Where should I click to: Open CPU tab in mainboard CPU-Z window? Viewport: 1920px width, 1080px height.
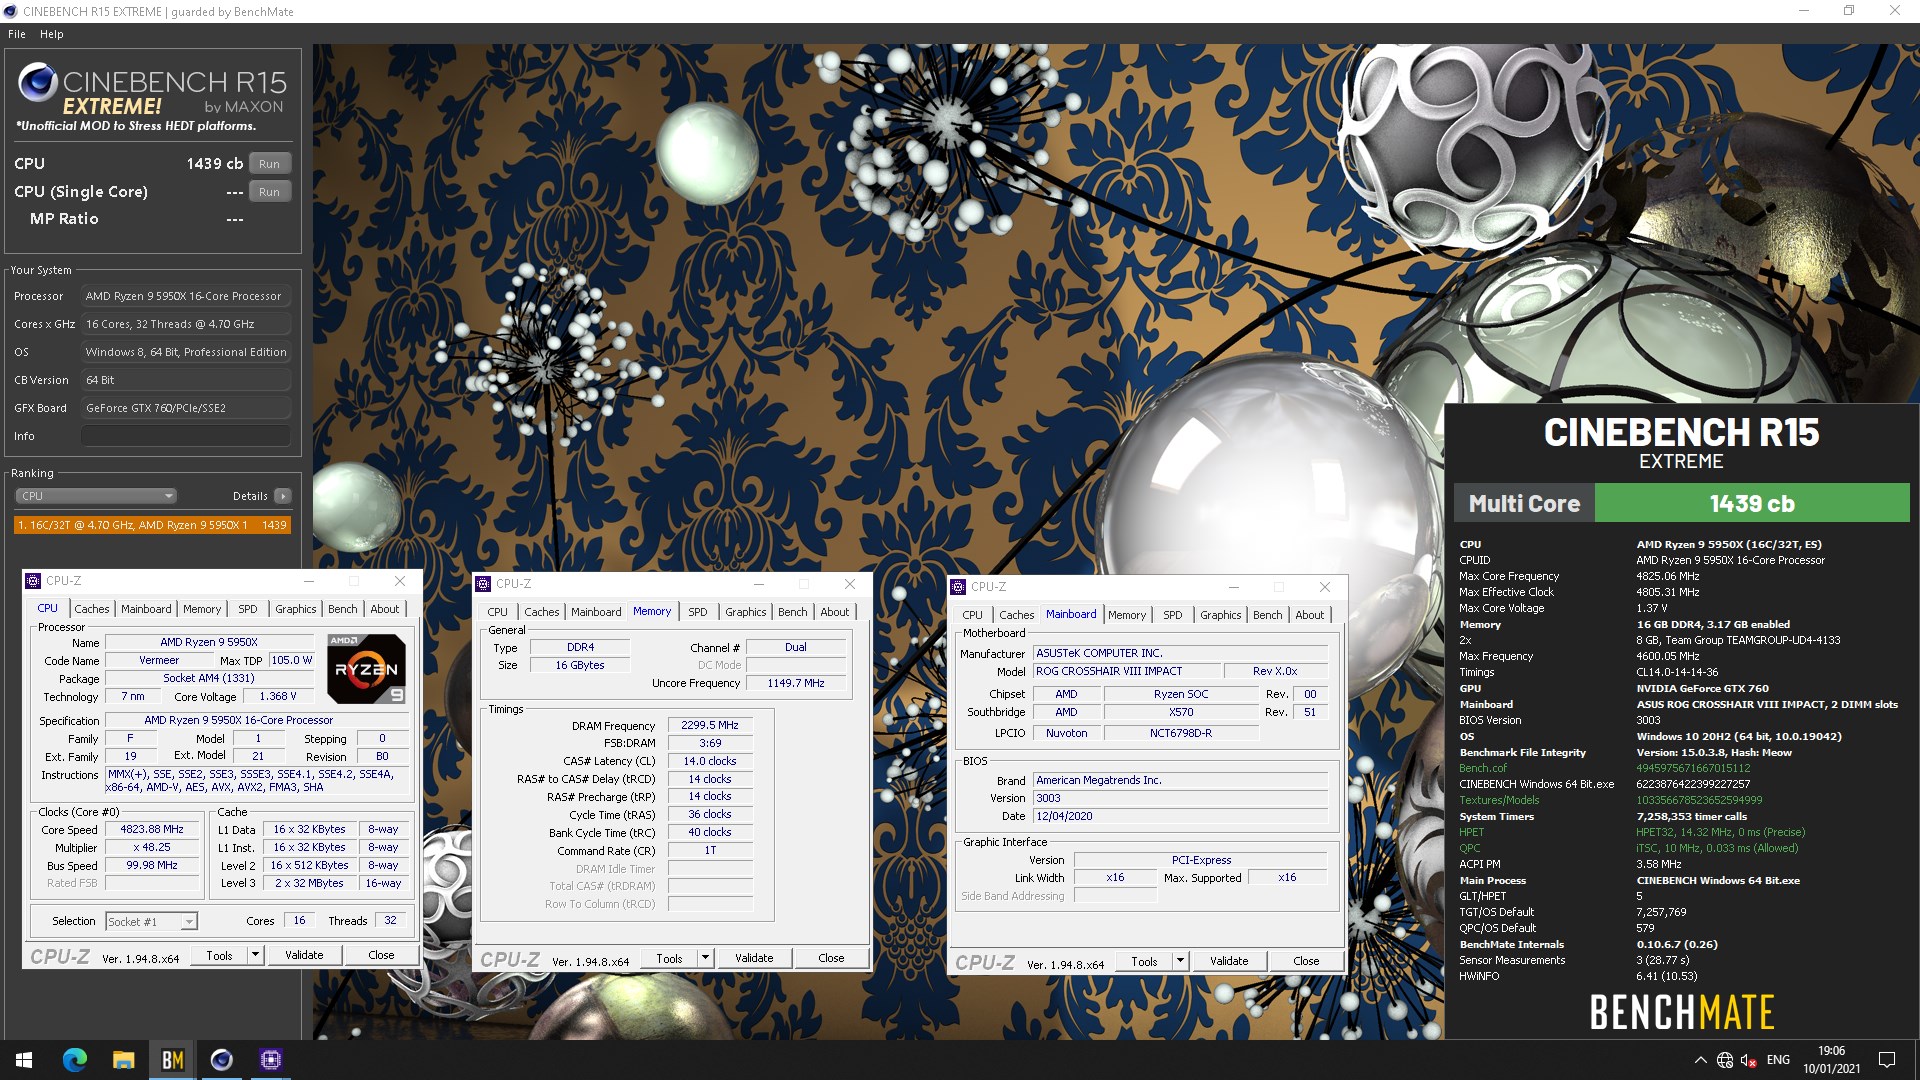coord(973,615)
